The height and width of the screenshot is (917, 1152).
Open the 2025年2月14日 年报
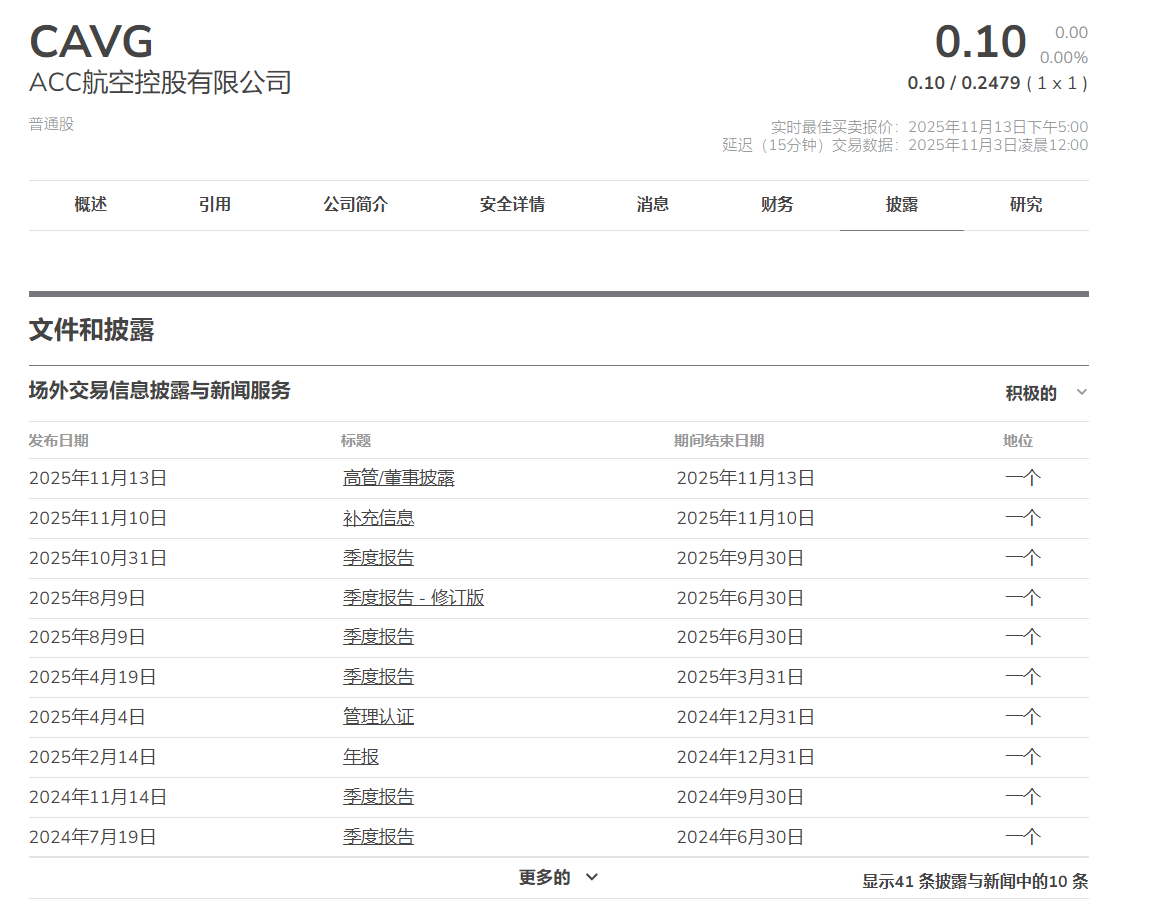[x=360, y=757]
